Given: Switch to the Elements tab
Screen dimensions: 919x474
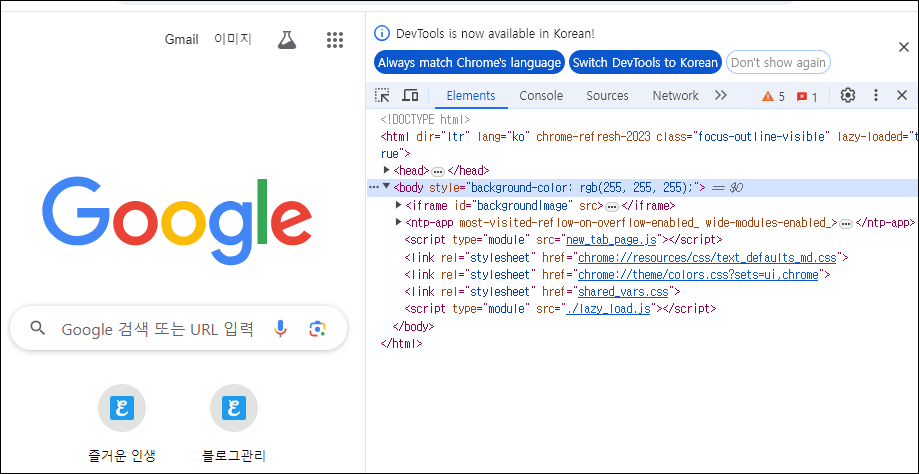Looking at the screenshot, I should [471, 96].
